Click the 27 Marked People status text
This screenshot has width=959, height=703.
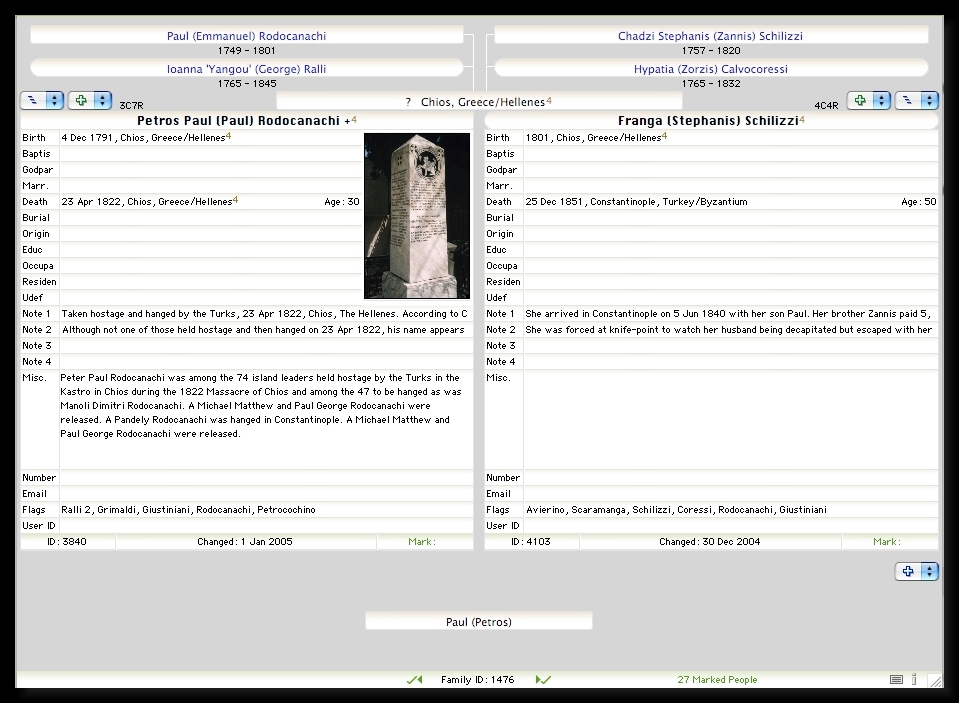(x=717, y=680)
